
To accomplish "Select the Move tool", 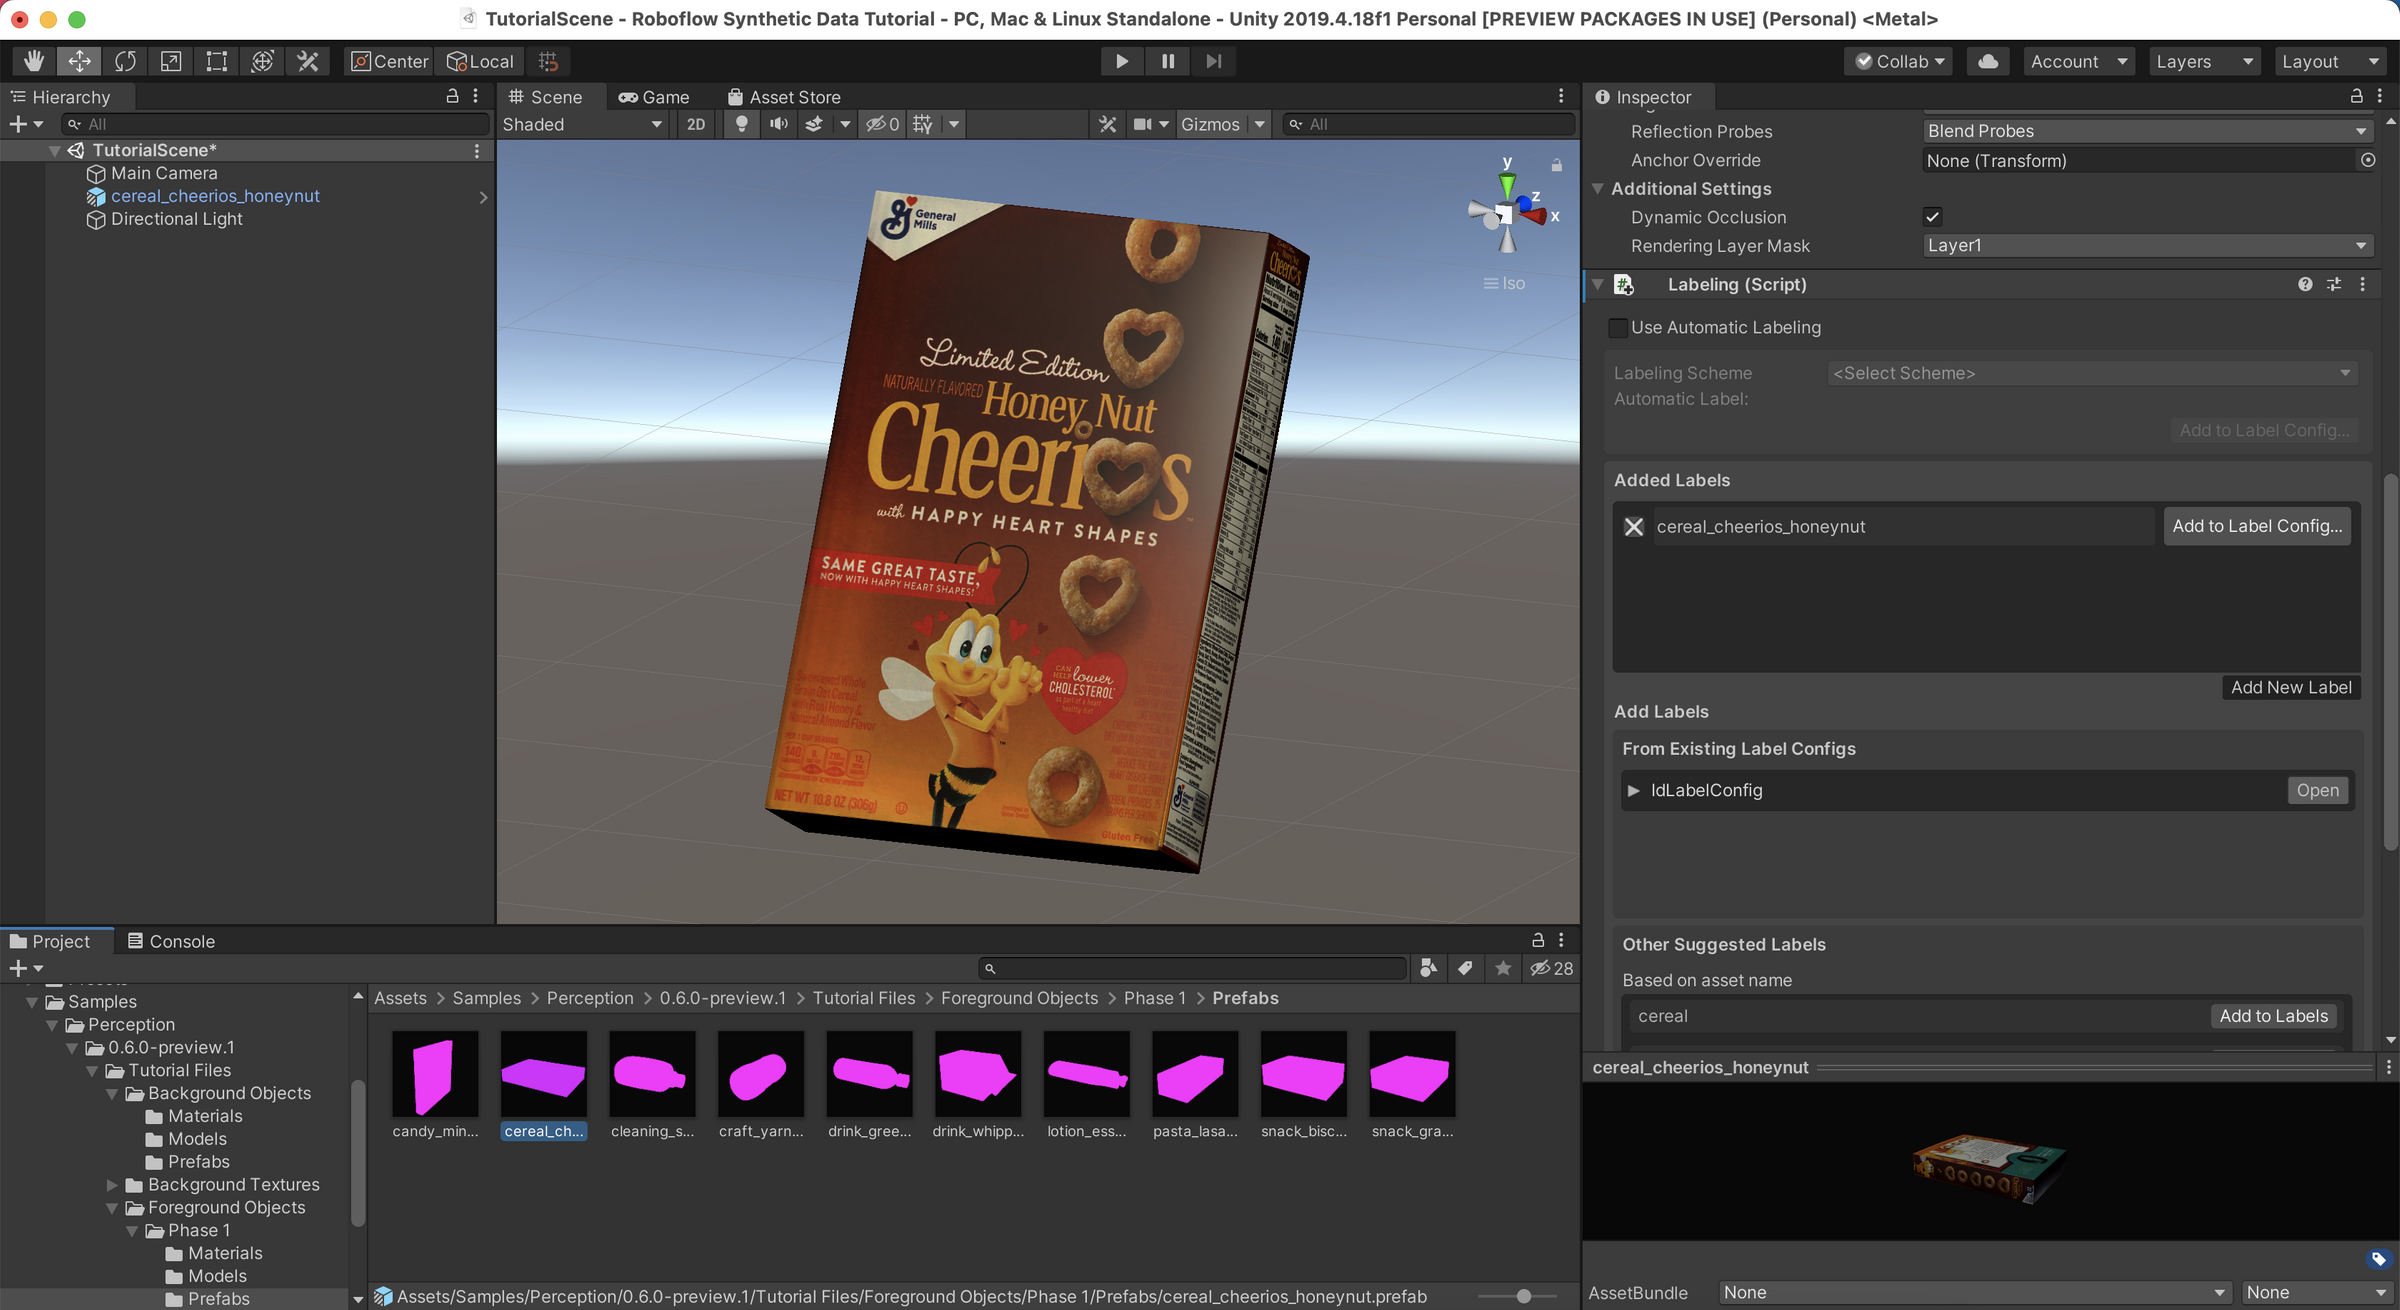I will click(78, 61).
